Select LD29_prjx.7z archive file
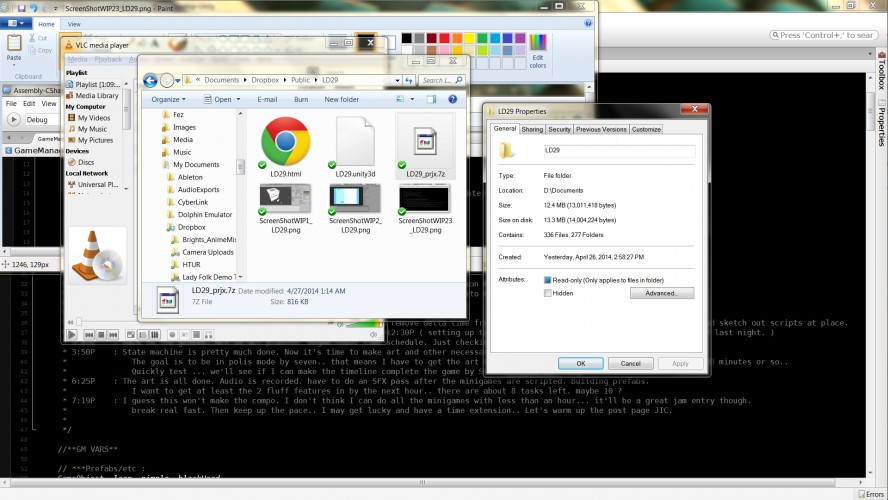 pos(425,147)
